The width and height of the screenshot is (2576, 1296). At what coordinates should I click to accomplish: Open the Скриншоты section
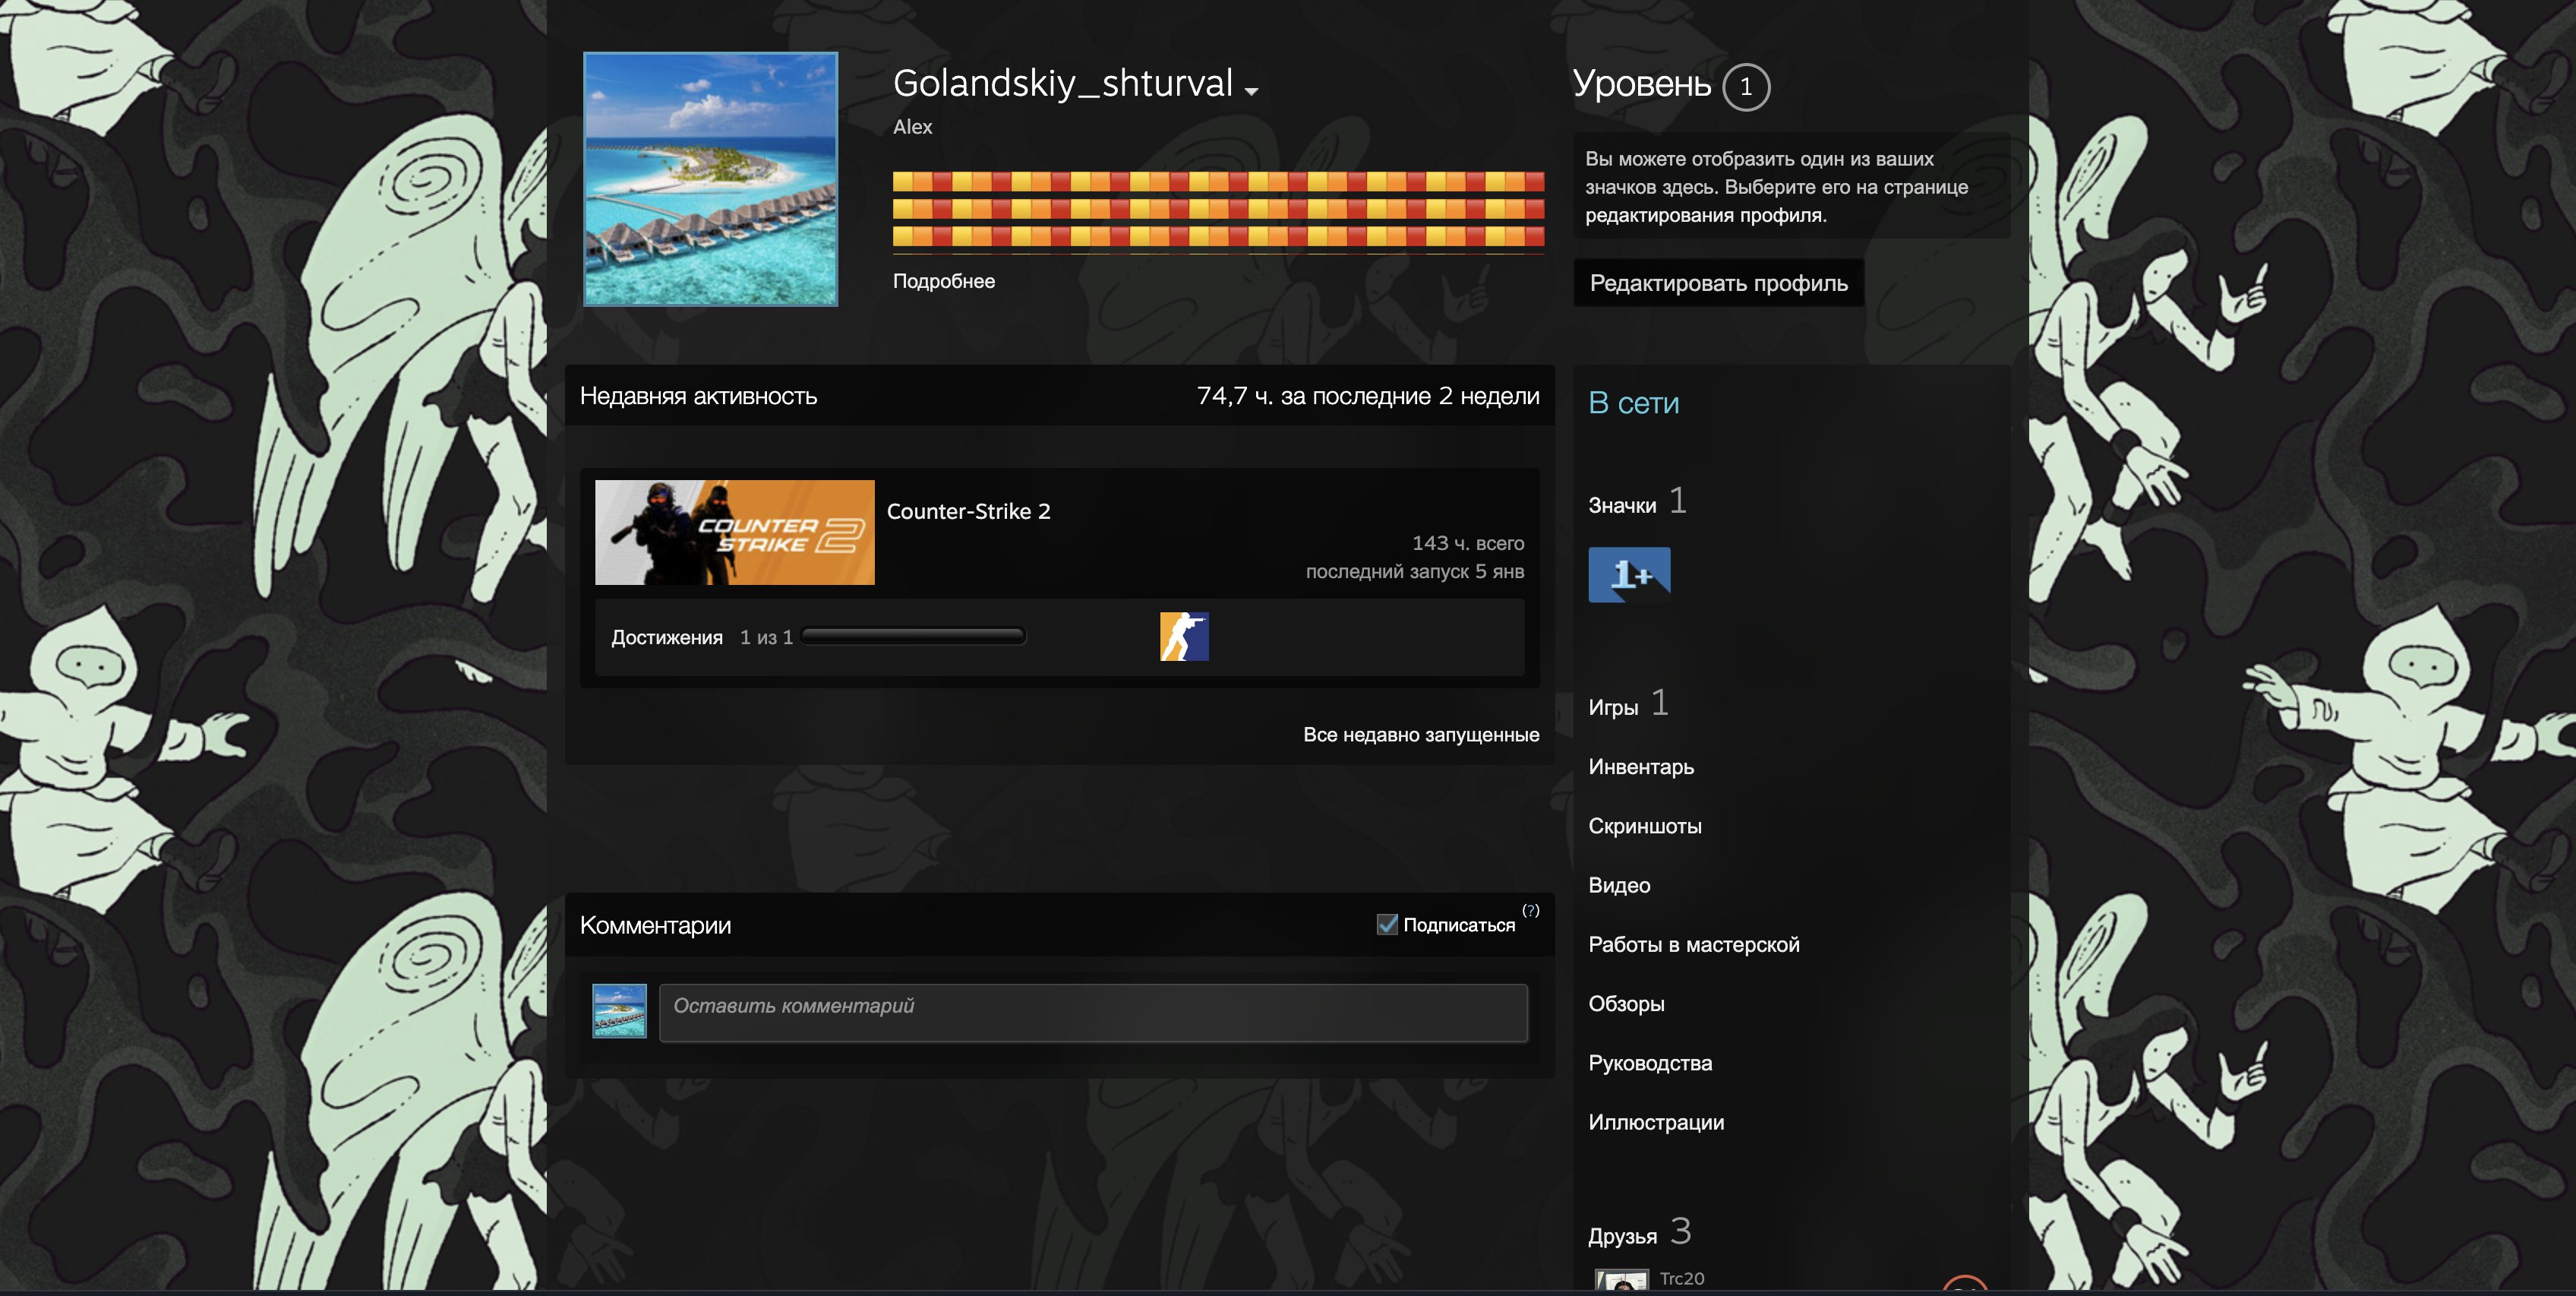tap(1644, 826)
